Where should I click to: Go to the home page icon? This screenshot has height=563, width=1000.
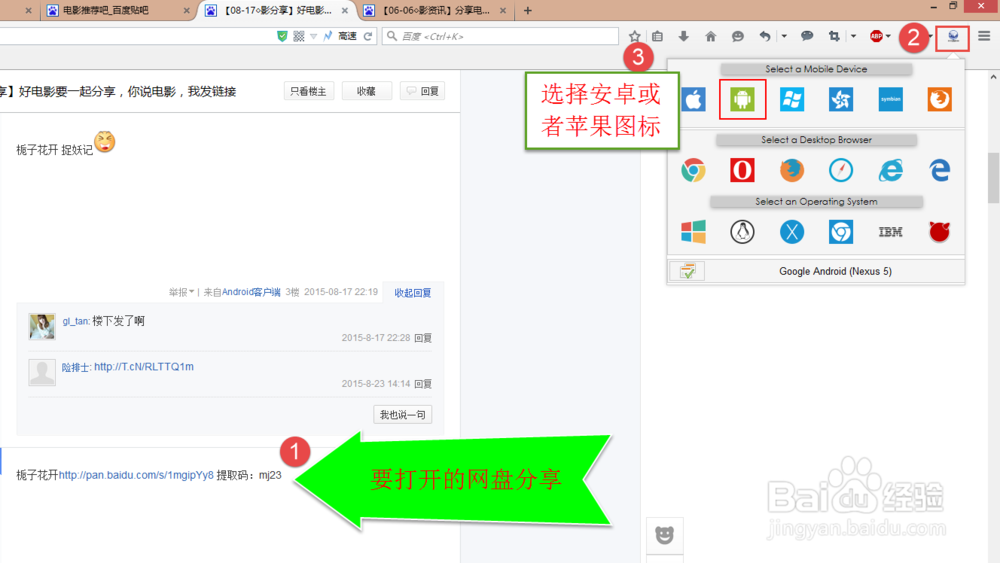(x=710, y=36)
